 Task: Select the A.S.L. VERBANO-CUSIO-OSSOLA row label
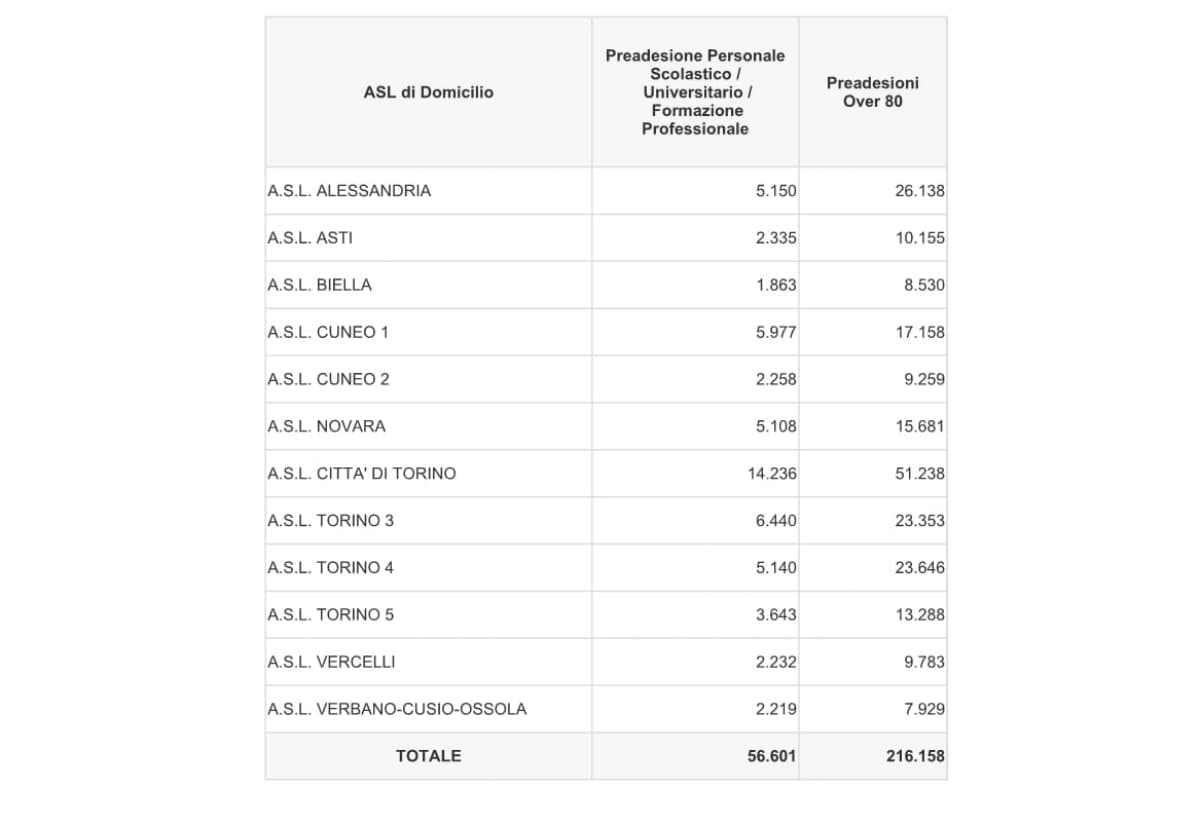pyautogui.click(x=397, y=709)
